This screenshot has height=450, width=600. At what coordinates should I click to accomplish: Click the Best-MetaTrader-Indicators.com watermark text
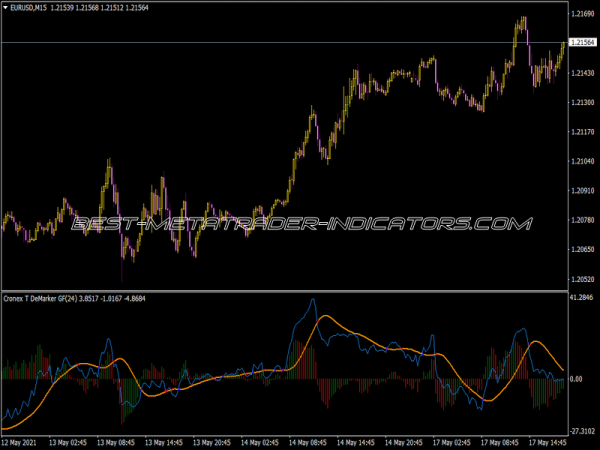[300, 224]
